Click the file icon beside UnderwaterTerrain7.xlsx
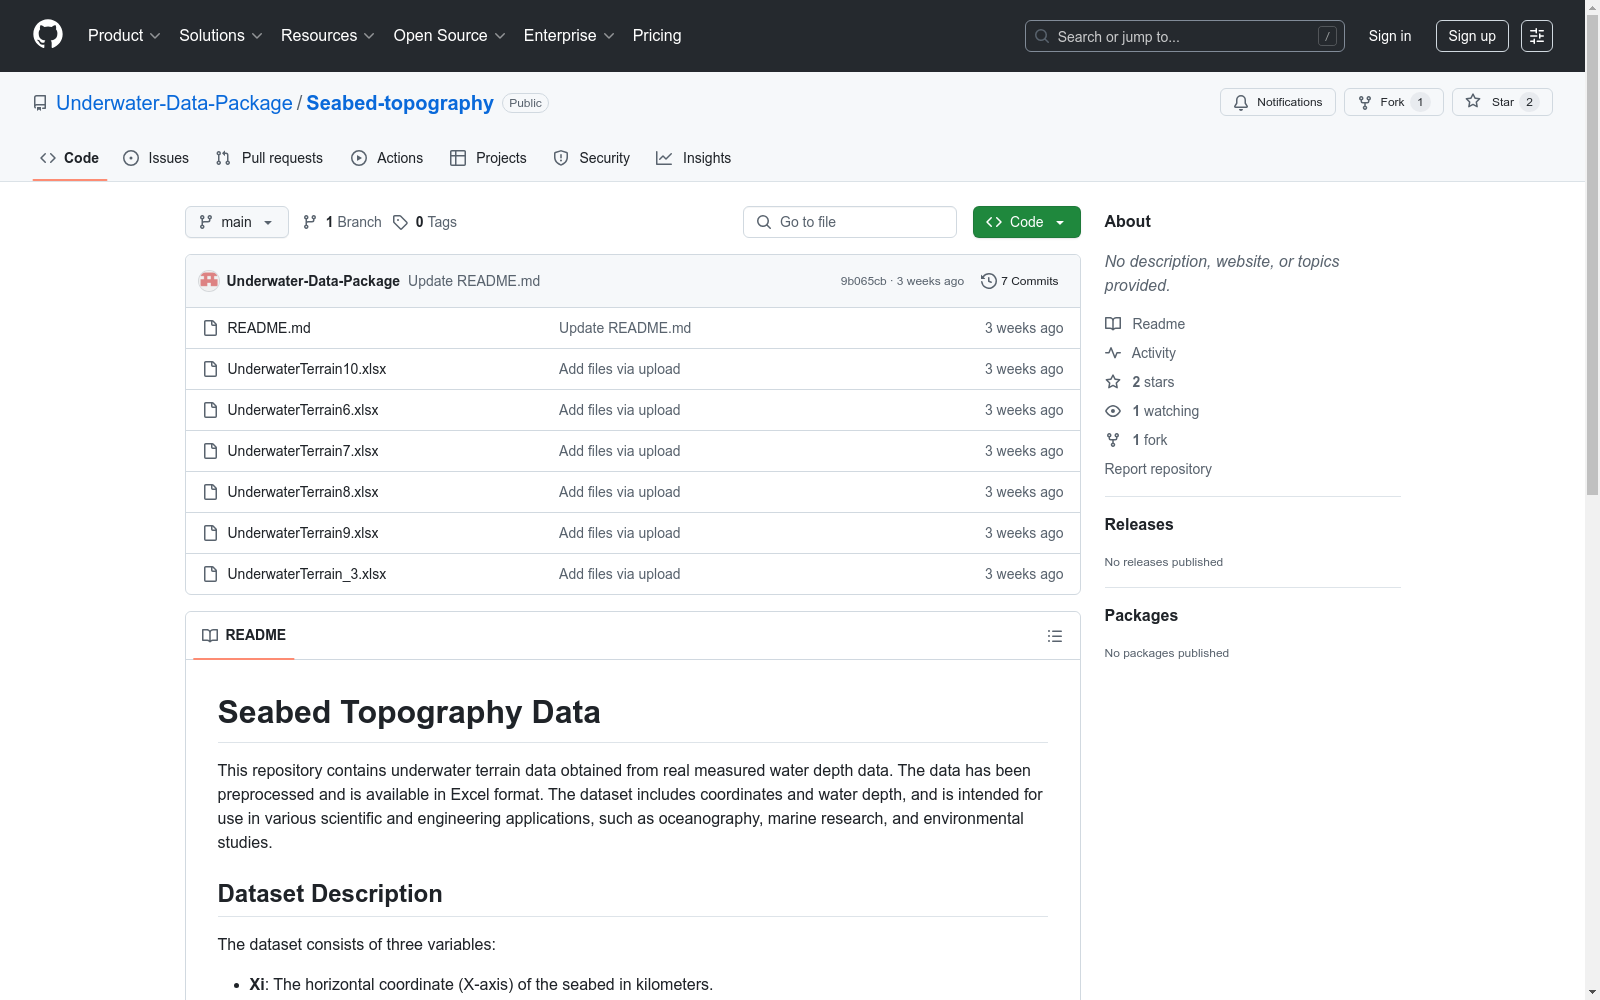This screenshot has width=1600, height=1000. click(x=210, y=451)
